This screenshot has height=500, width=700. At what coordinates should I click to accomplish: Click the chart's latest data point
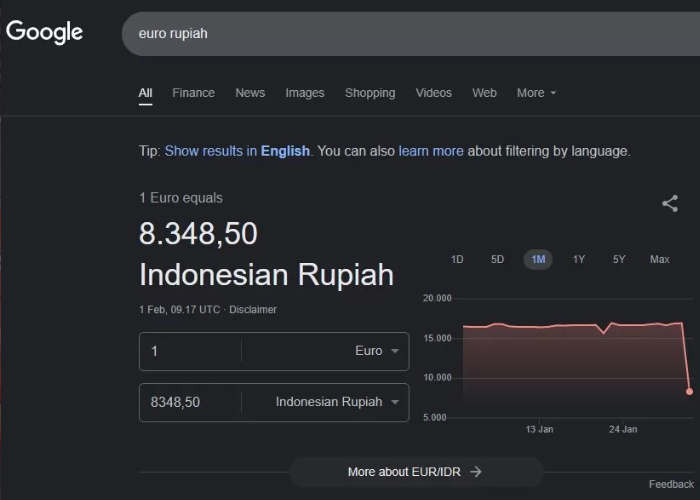tap(689, 392)
